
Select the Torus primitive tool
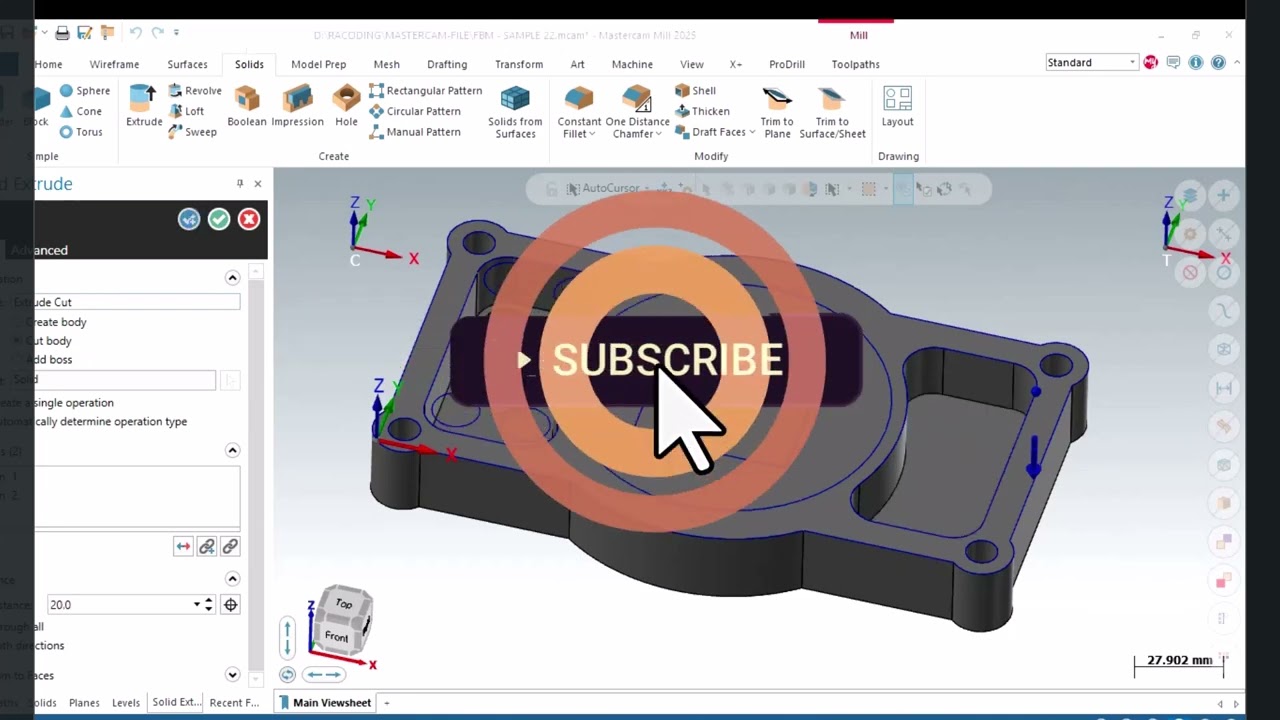pyautogui.click(x=80, y=132)
